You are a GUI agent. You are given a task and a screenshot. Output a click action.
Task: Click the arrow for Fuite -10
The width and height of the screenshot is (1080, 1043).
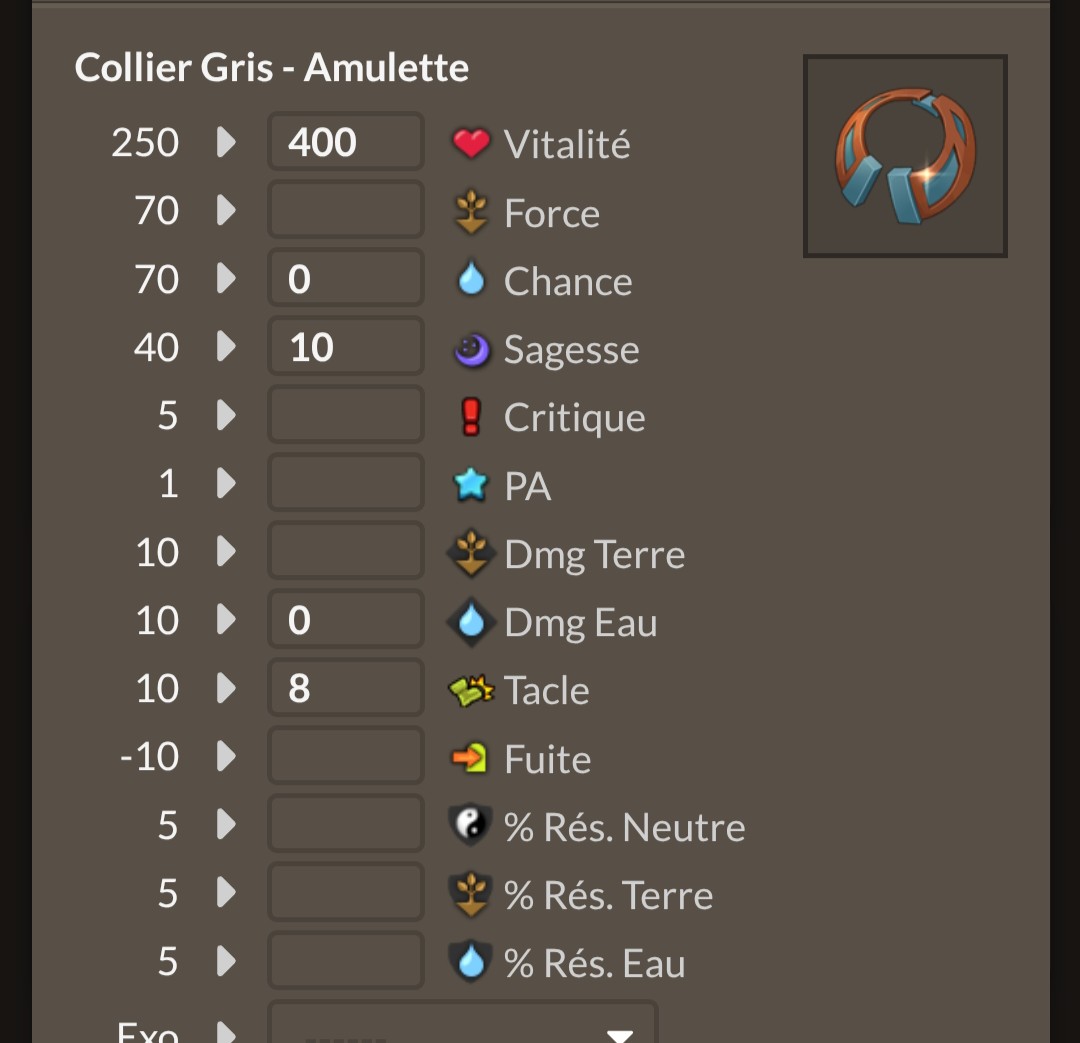[226, 756]
